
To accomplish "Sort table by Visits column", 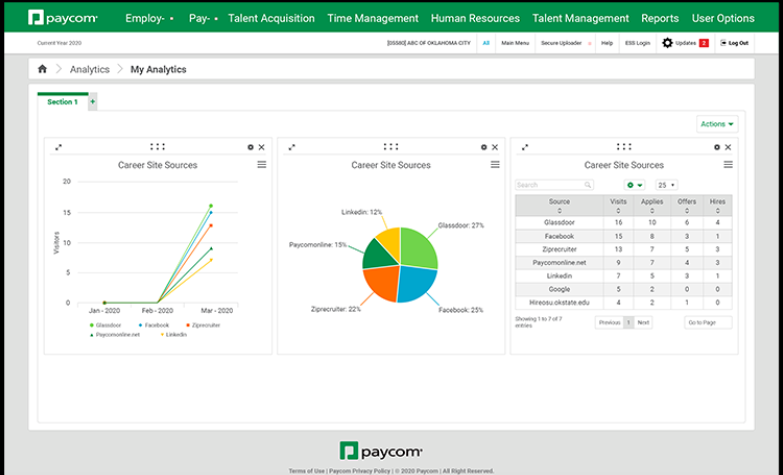I will tap(618, 205).
